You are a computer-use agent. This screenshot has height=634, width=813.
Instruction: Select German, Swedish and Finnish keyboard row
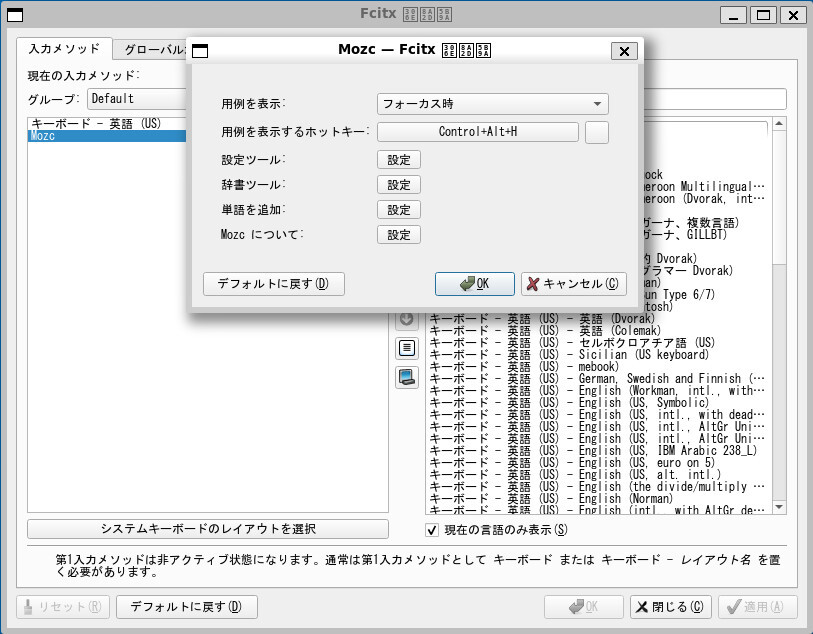(597, 378)
